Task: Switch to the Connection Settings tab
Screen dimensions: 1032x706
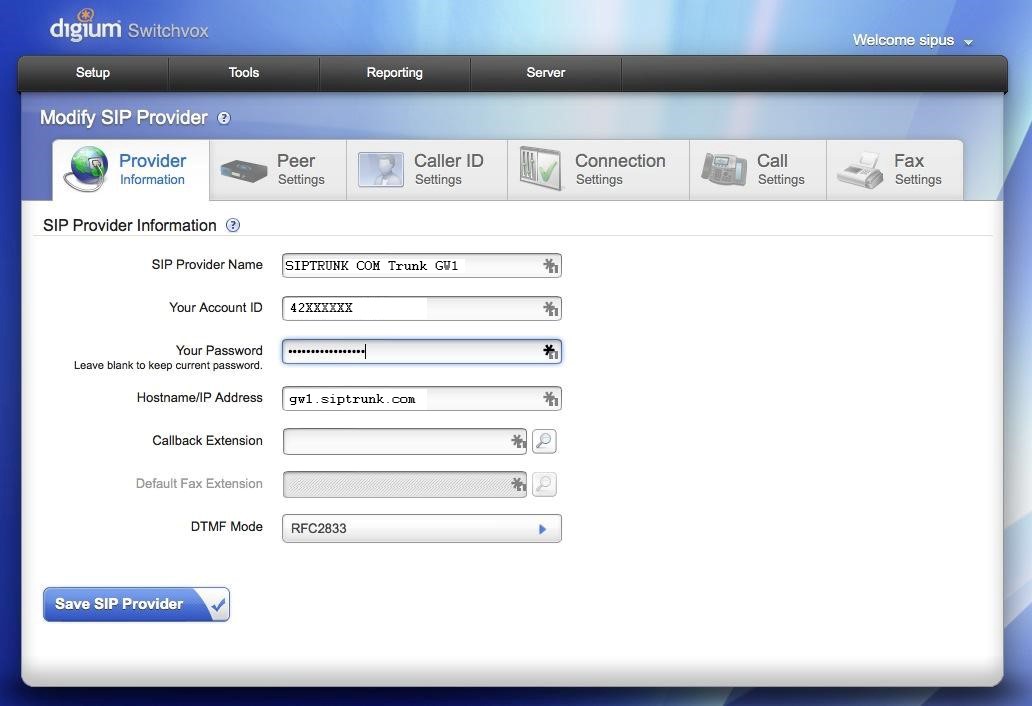Action: (x=598, y=170)
